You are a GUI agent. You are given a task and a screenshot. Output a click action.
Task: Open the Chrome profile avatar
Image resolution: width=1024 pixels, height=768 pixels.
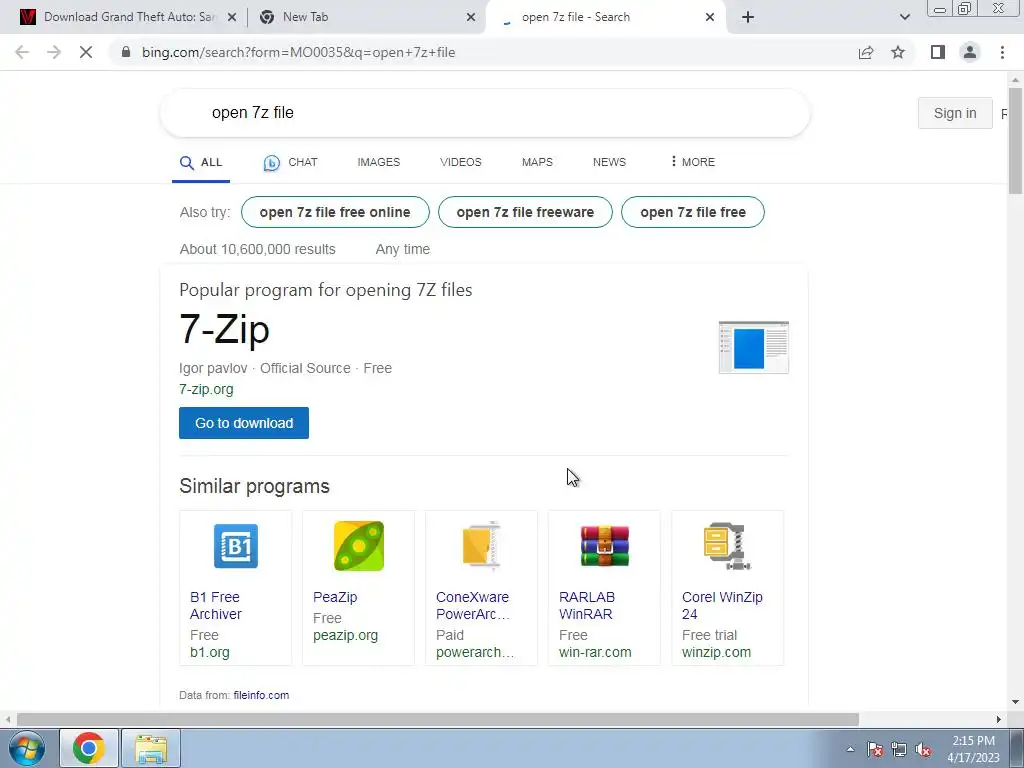[x=970, y=52]
